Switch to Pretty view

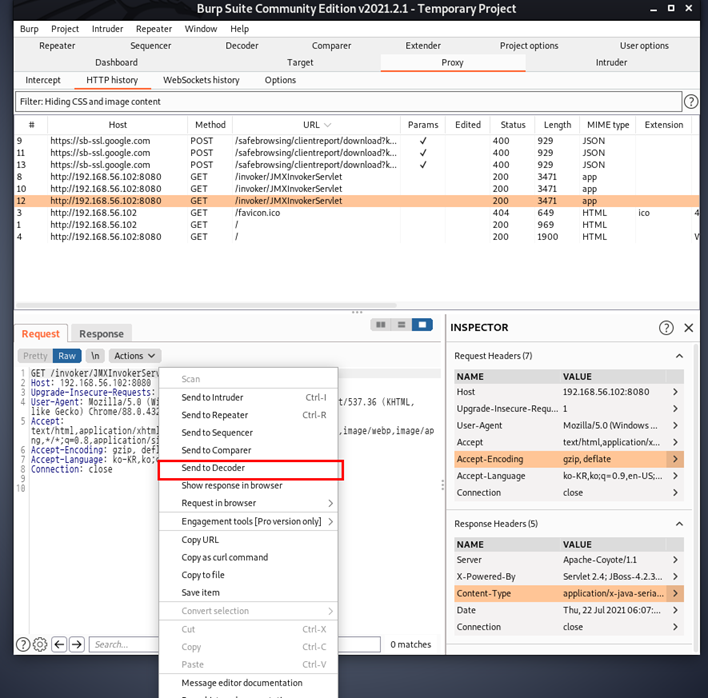pos(35,356)
